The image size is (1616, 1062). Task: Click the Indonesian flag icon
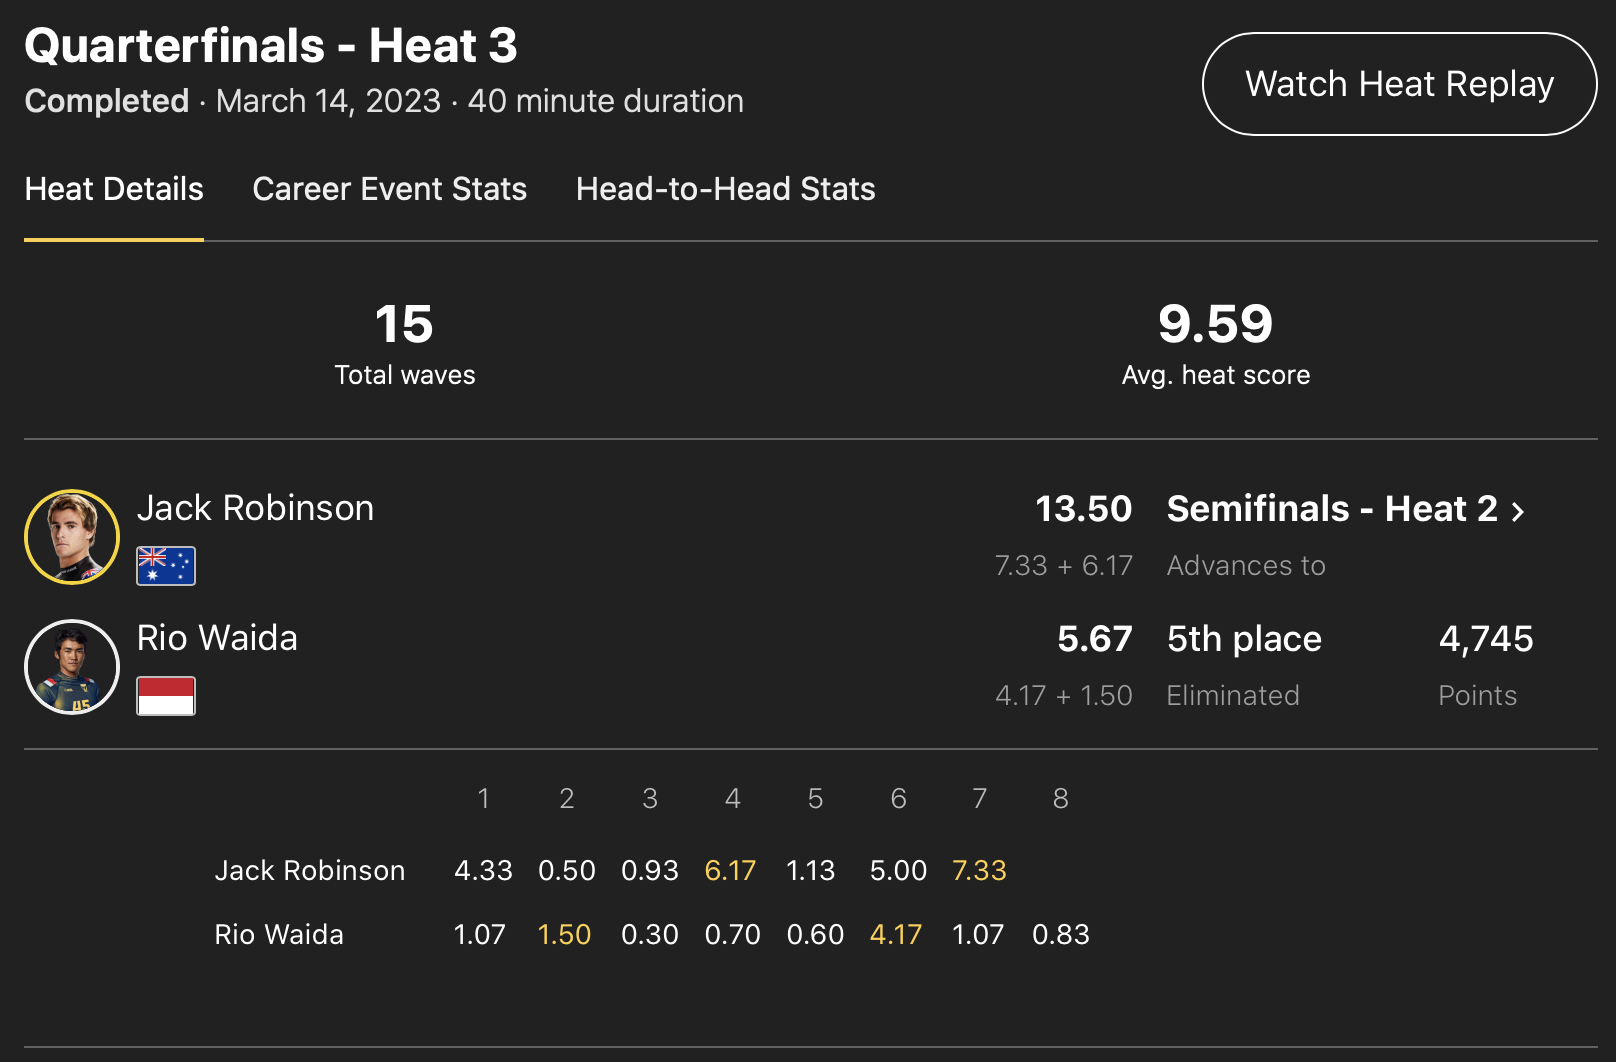coord(166,696)
